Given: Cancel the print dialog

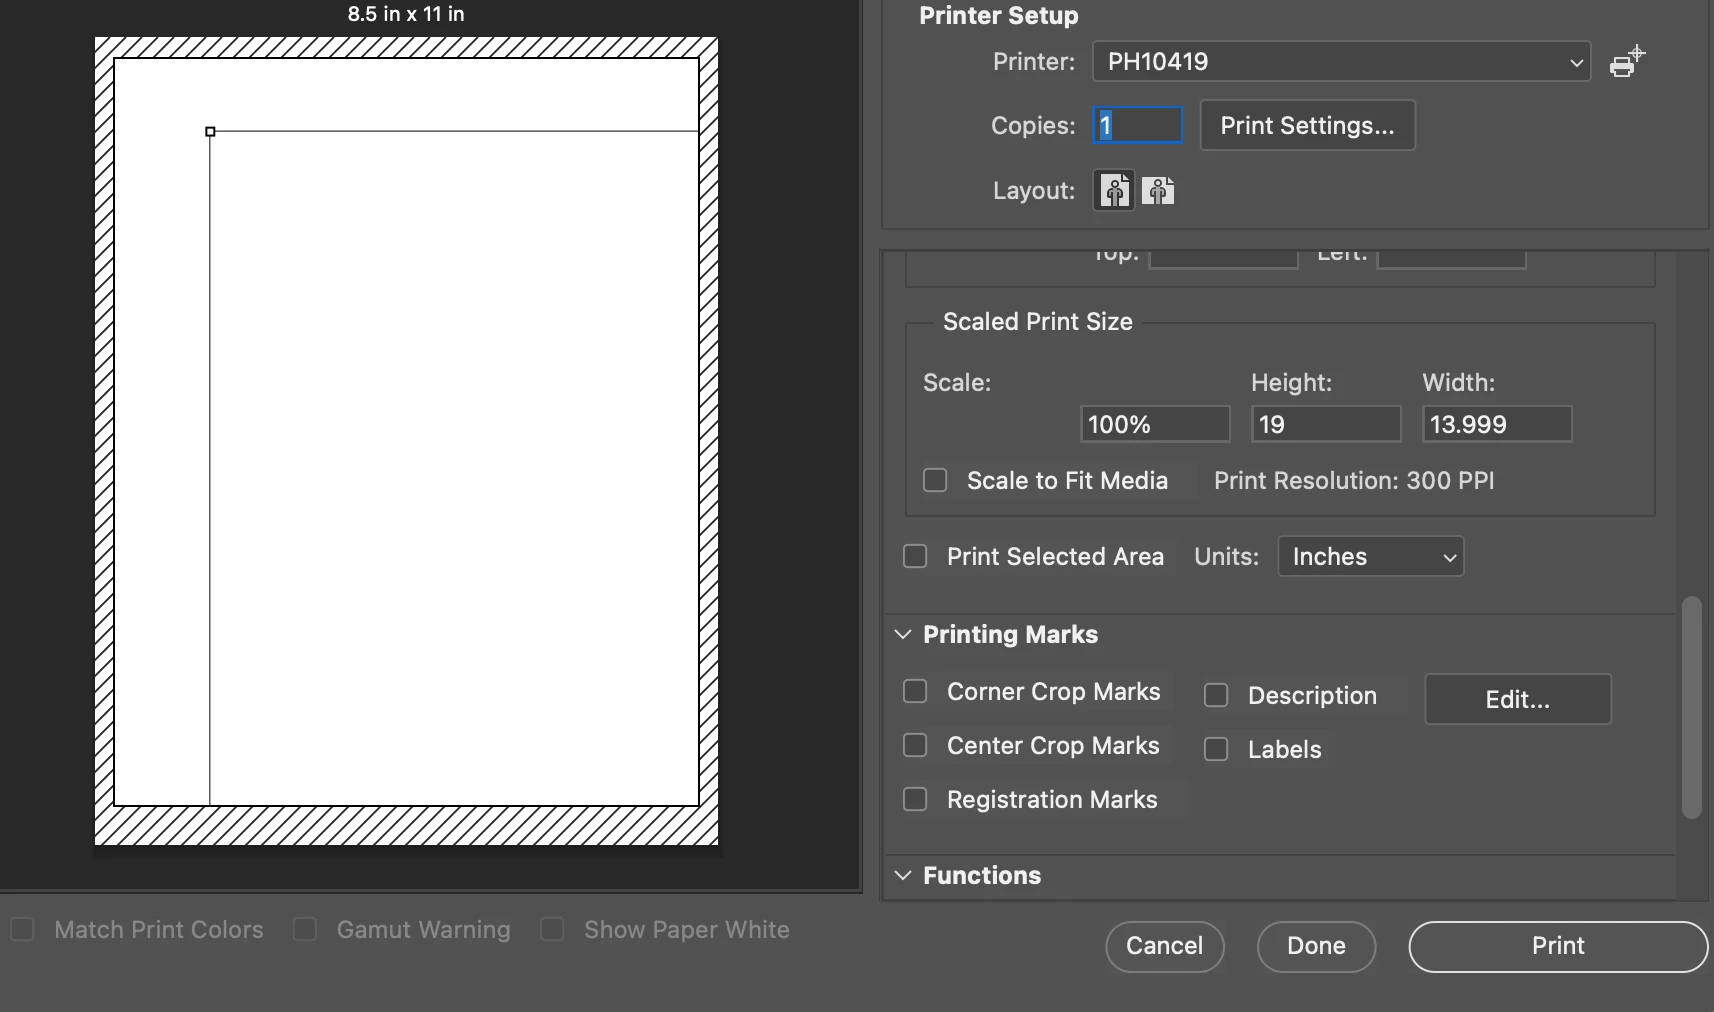Looking at the screenshot, I should tap(1165, 947).
